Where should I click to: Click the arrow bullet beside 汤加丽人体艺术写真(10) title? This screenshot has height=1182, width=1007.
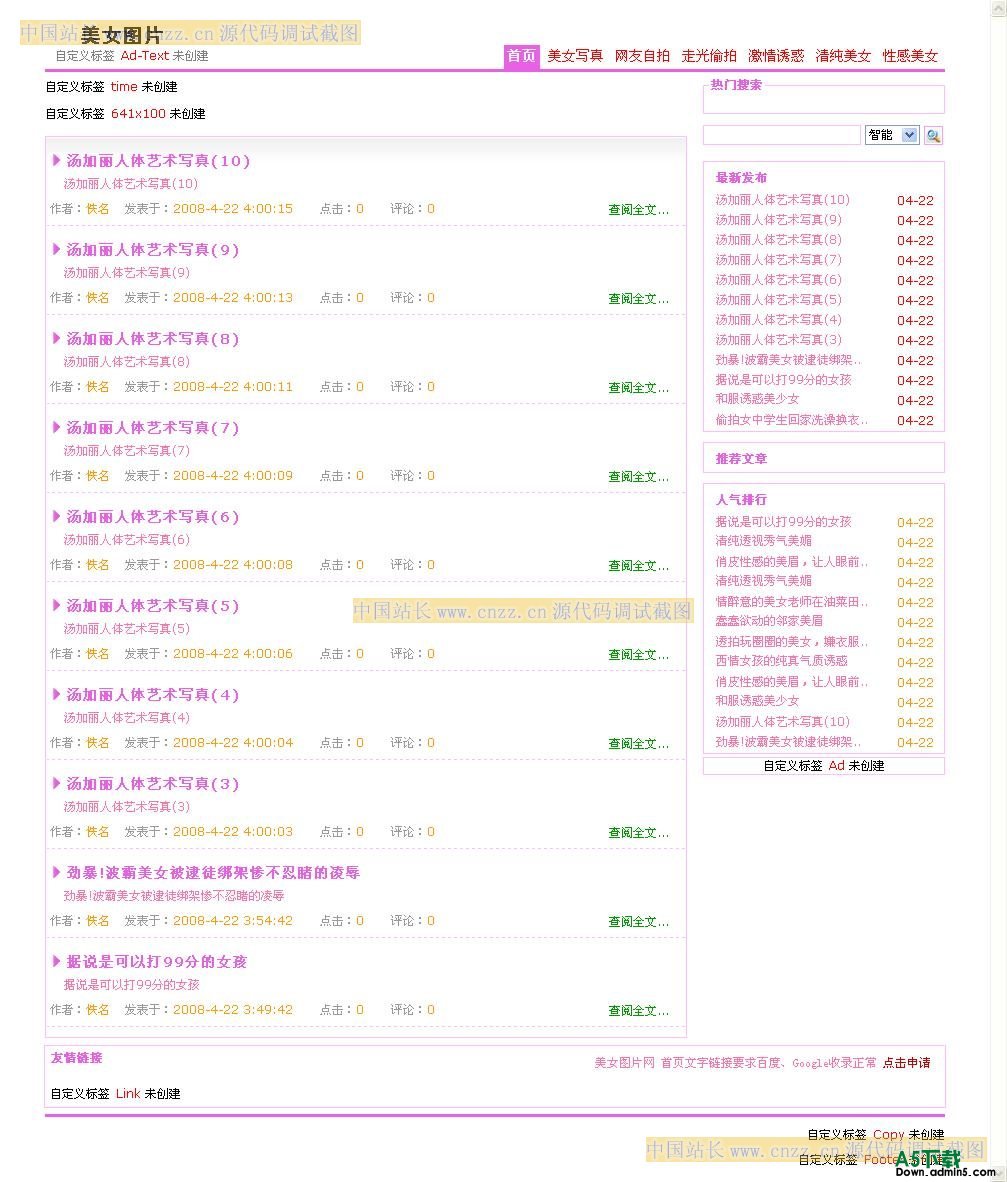pos(57,160)
